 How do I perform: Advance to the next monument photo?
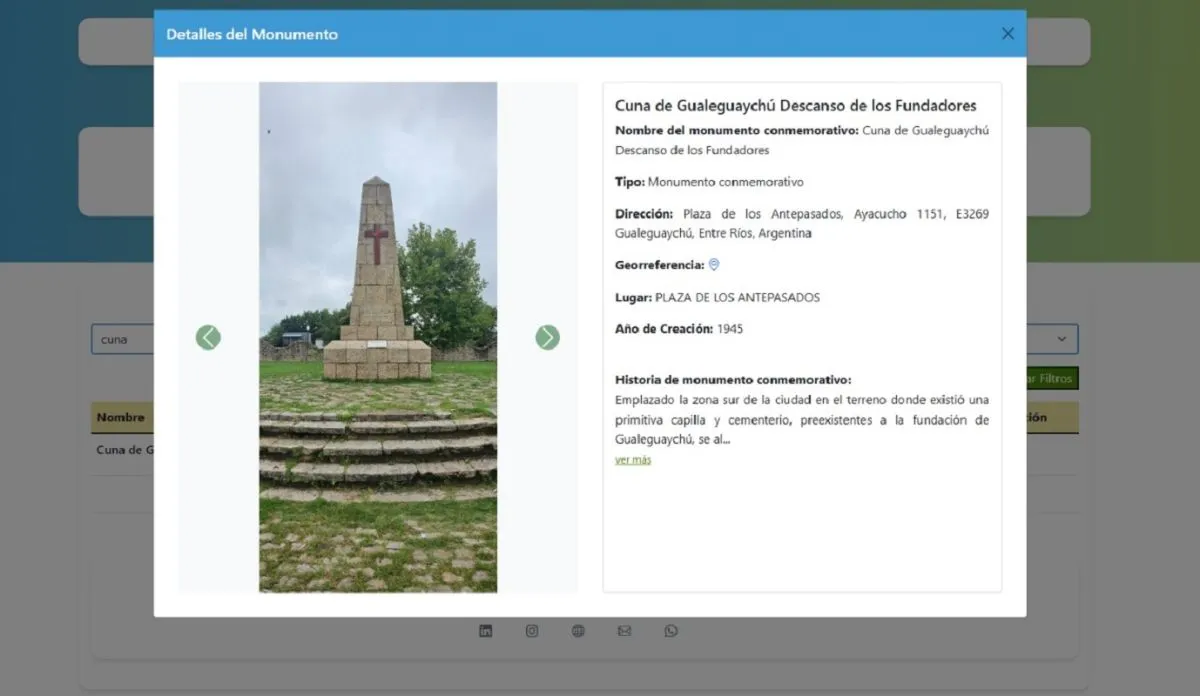[547, 338]
